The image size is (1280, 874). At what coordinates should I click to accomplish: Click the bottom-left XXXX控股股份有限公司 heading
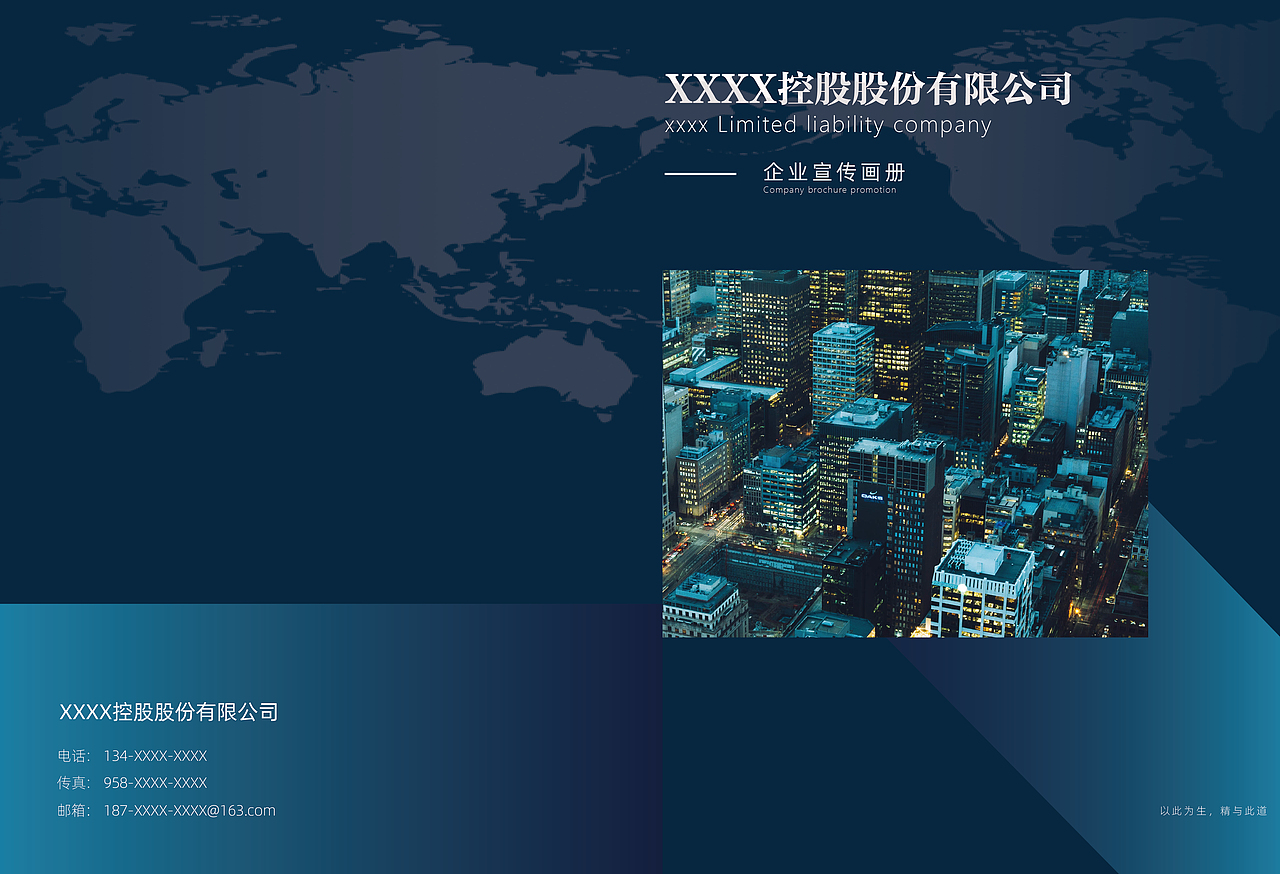pyautogui.click(x=168, y=712)
